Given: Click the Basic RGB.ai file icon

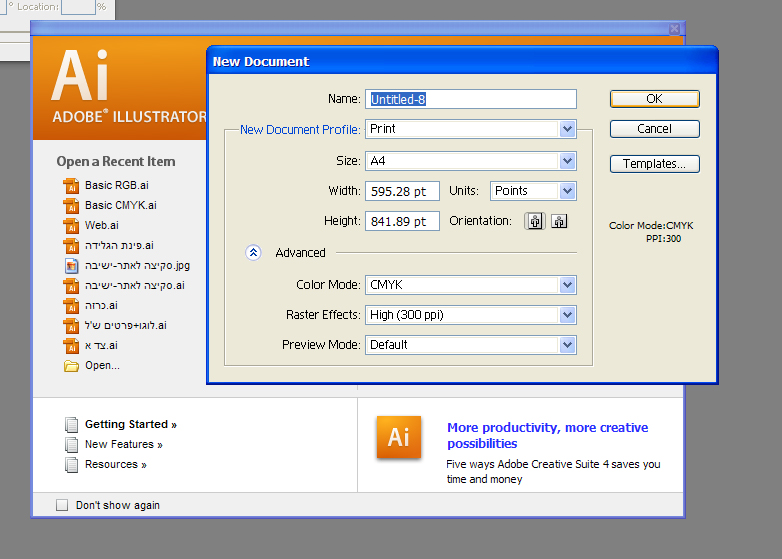Looking at the screenshot, I should (71, 186).
